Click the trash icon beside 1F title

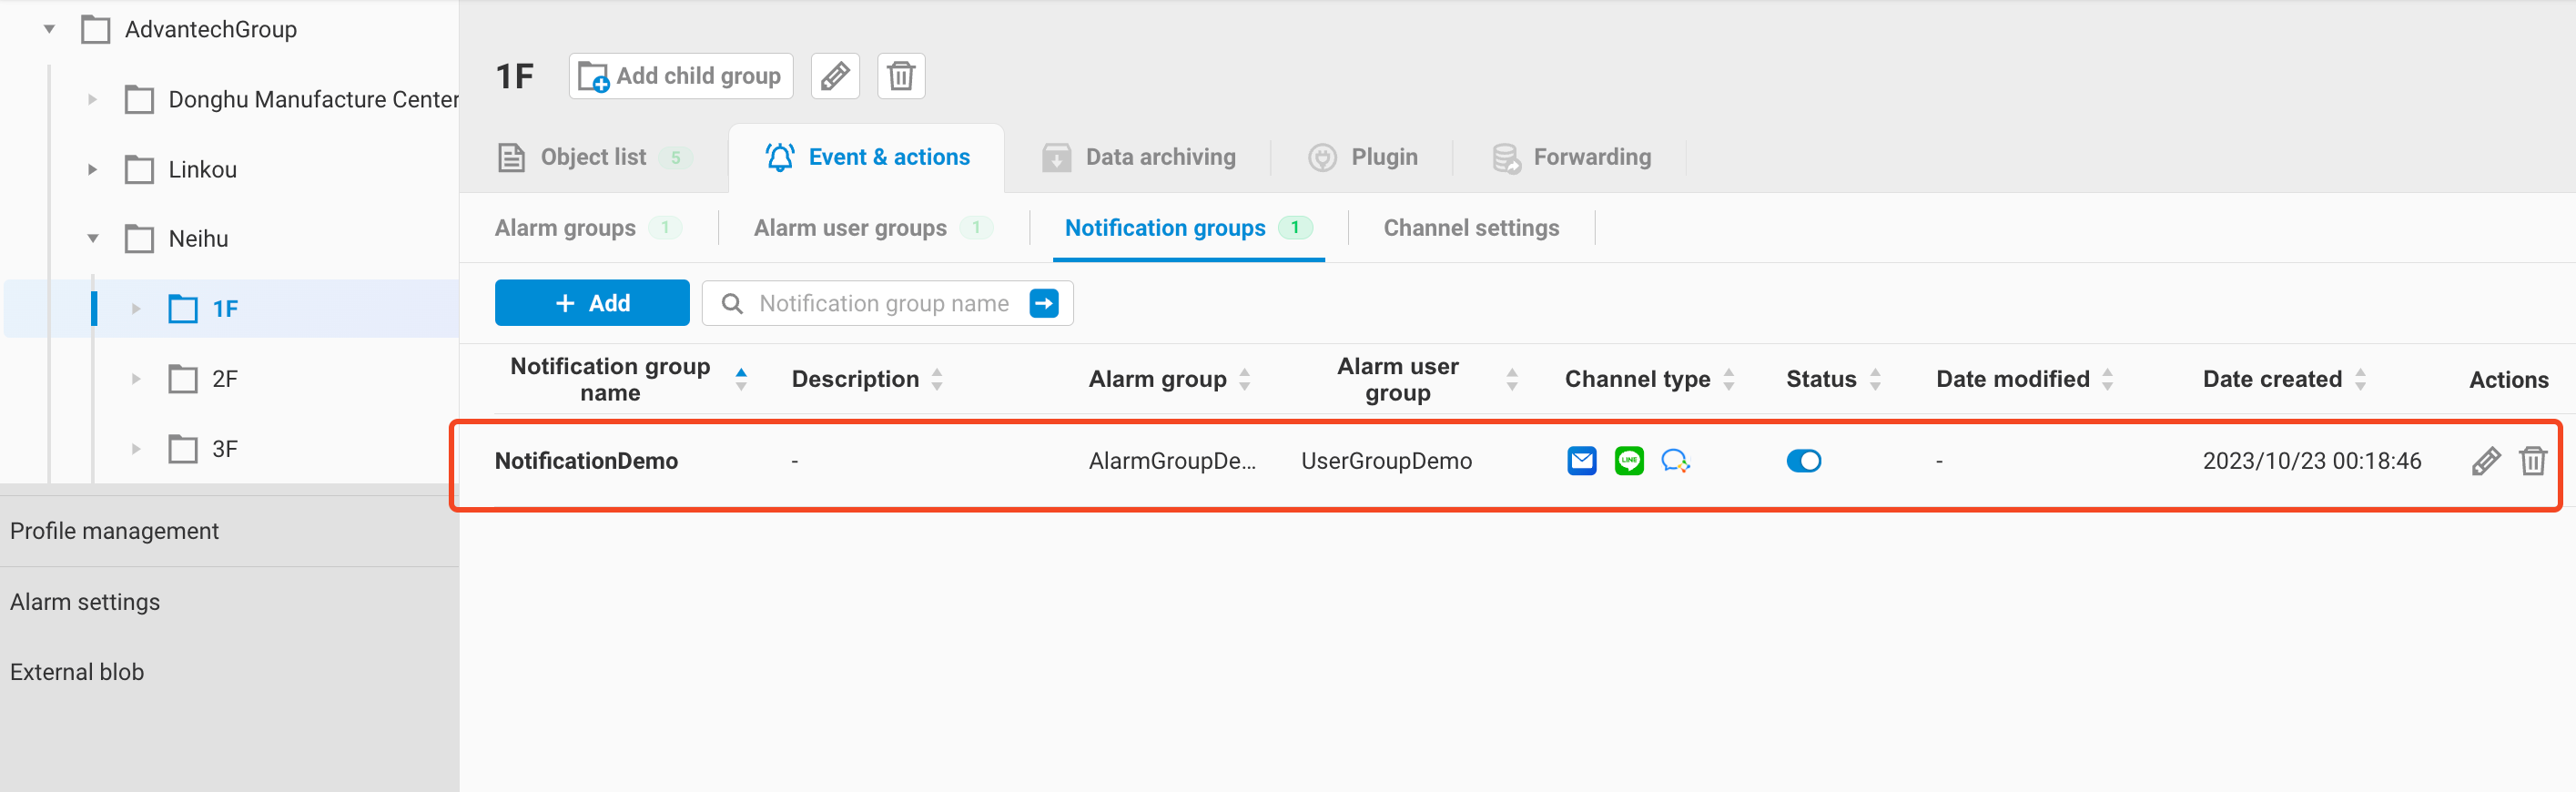click(900, 76)
